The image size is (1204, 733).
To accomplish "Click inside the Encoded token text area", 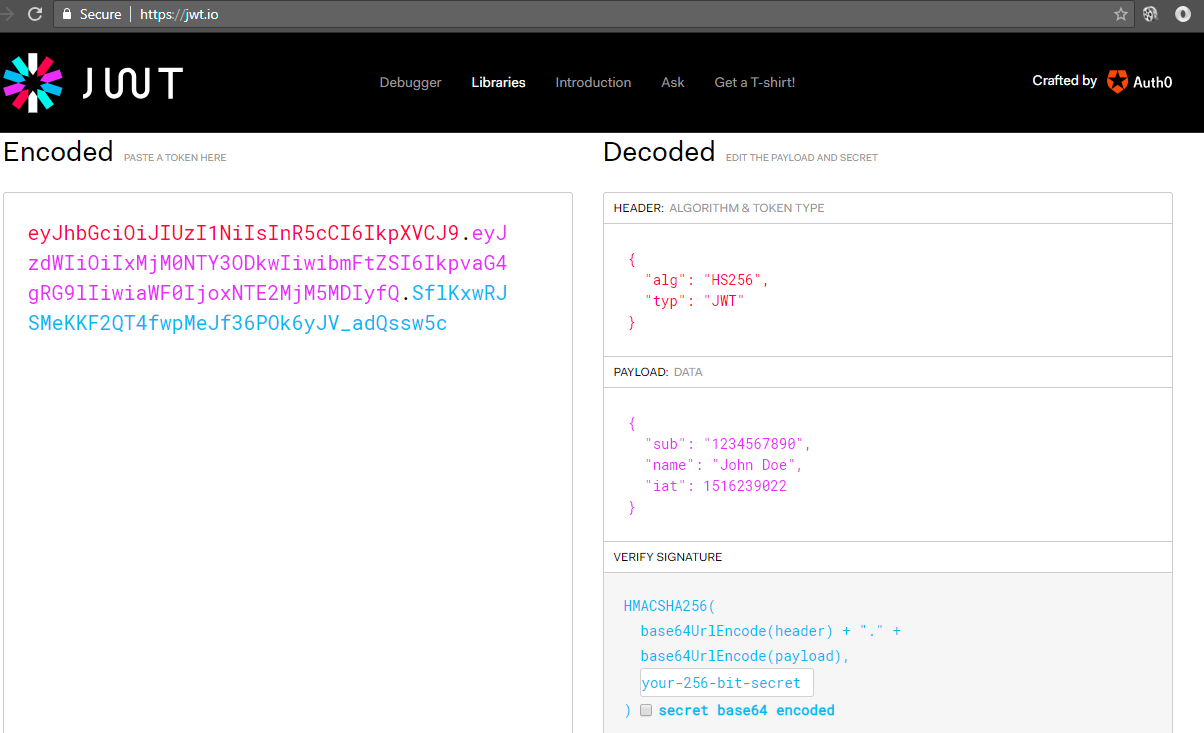I will click(x=287, y=500).
